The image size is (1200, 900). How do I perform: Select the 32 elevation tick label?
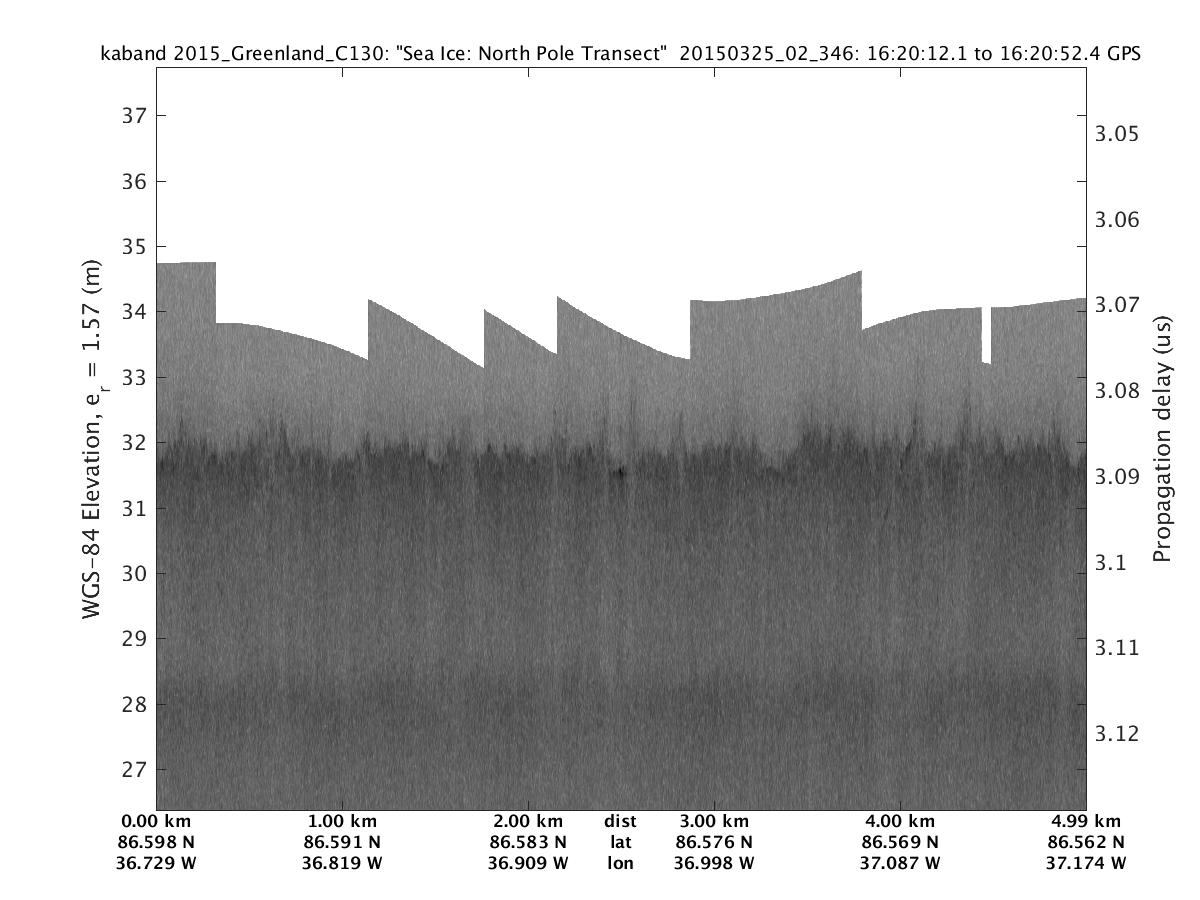click(134, 443)
